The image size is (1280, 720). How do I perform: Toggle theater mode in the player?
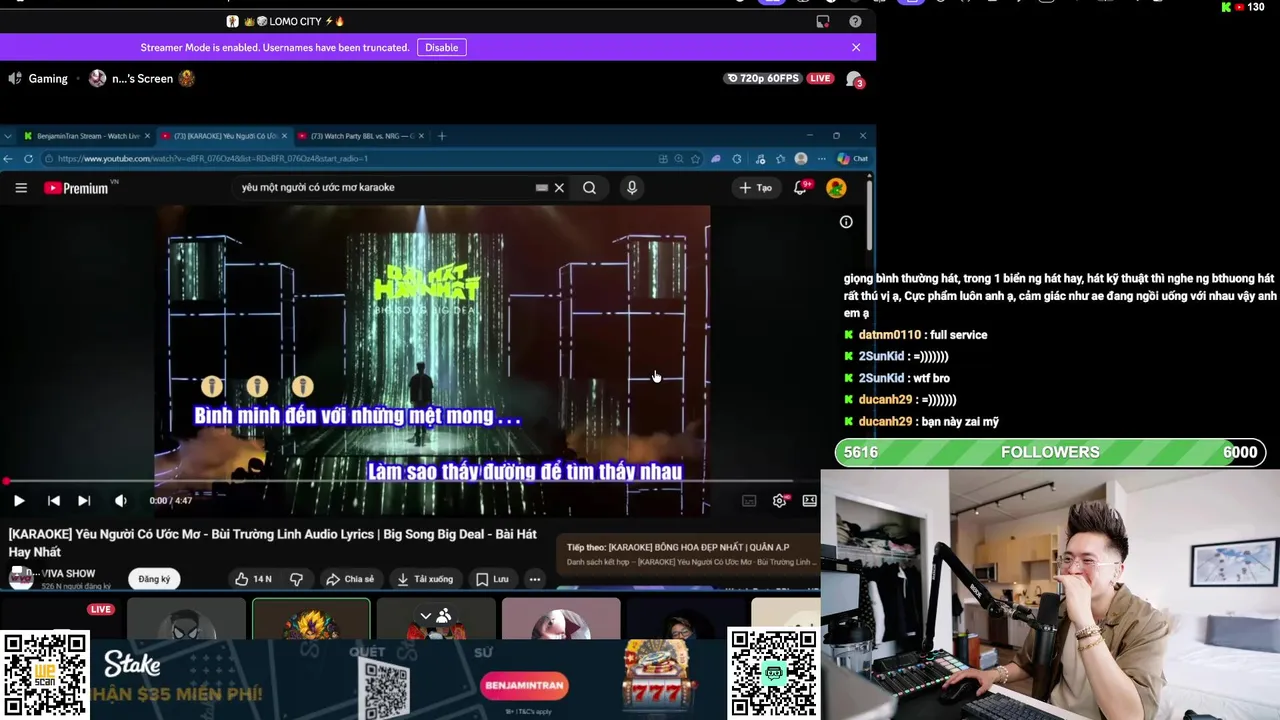809,501
